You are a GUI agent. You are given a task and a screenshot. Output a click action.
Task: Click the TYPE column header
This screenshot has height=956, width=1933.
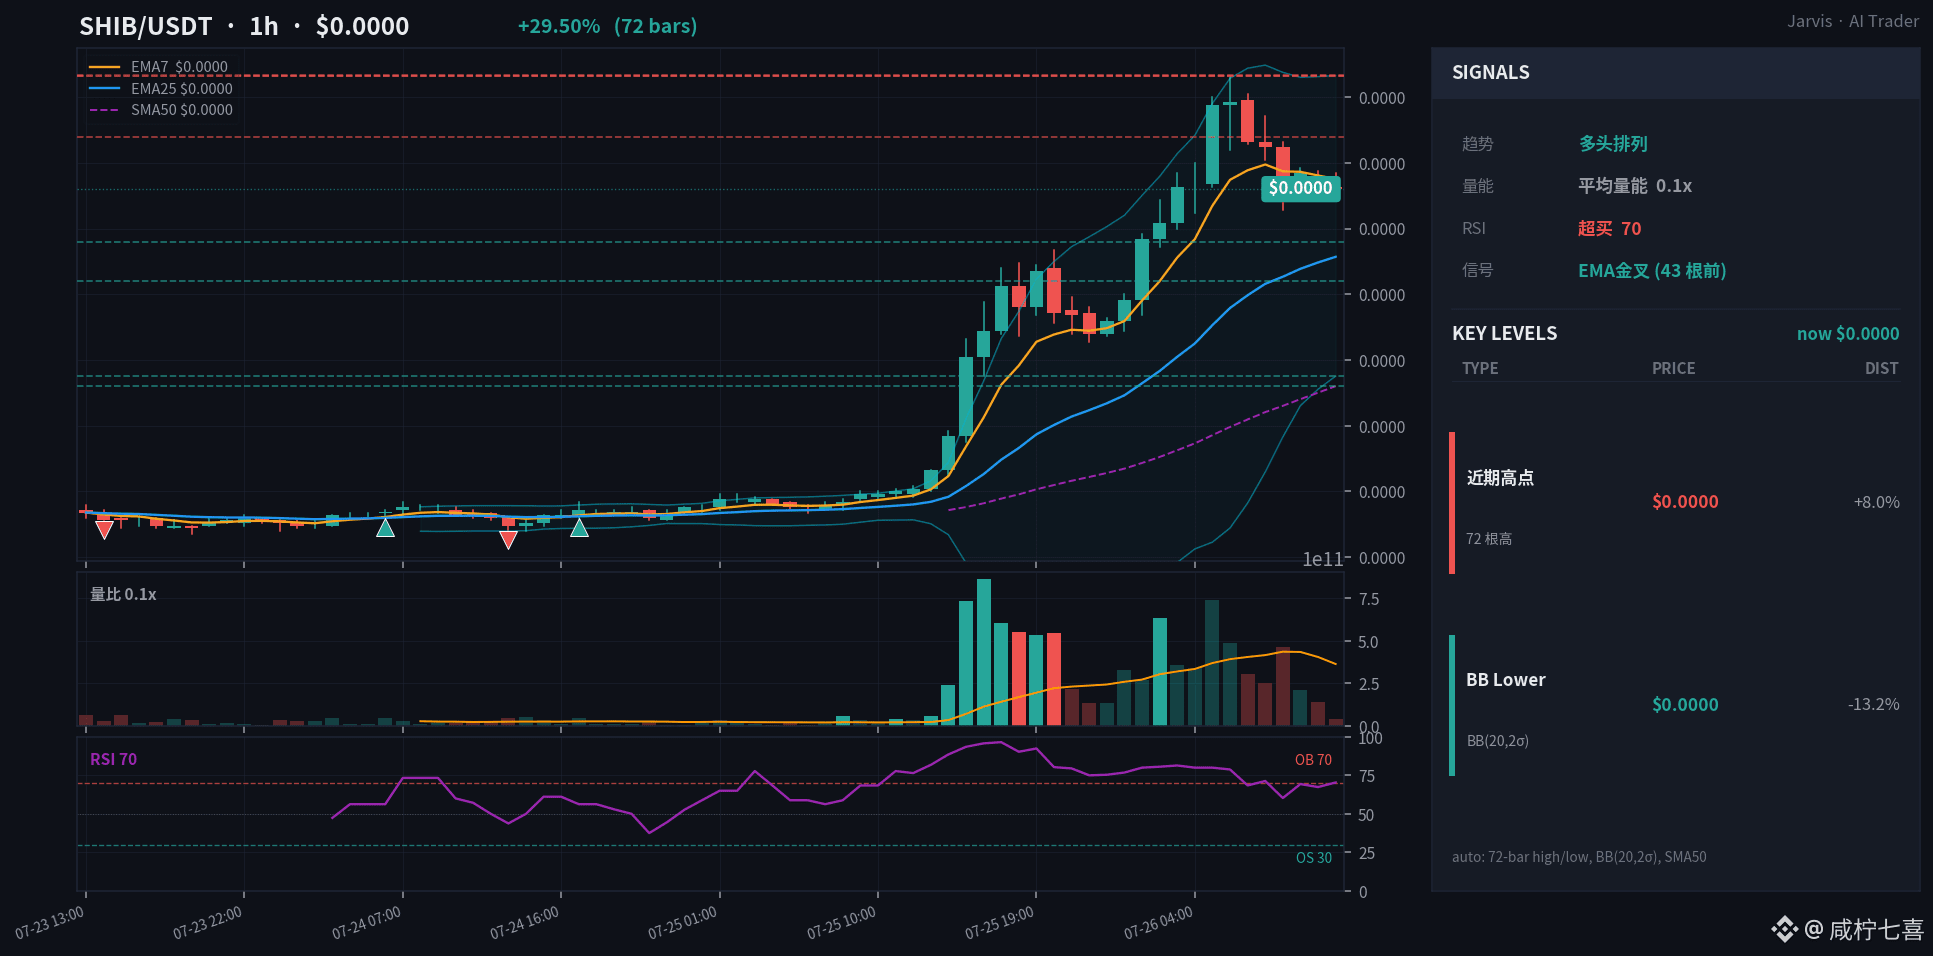1480,368
